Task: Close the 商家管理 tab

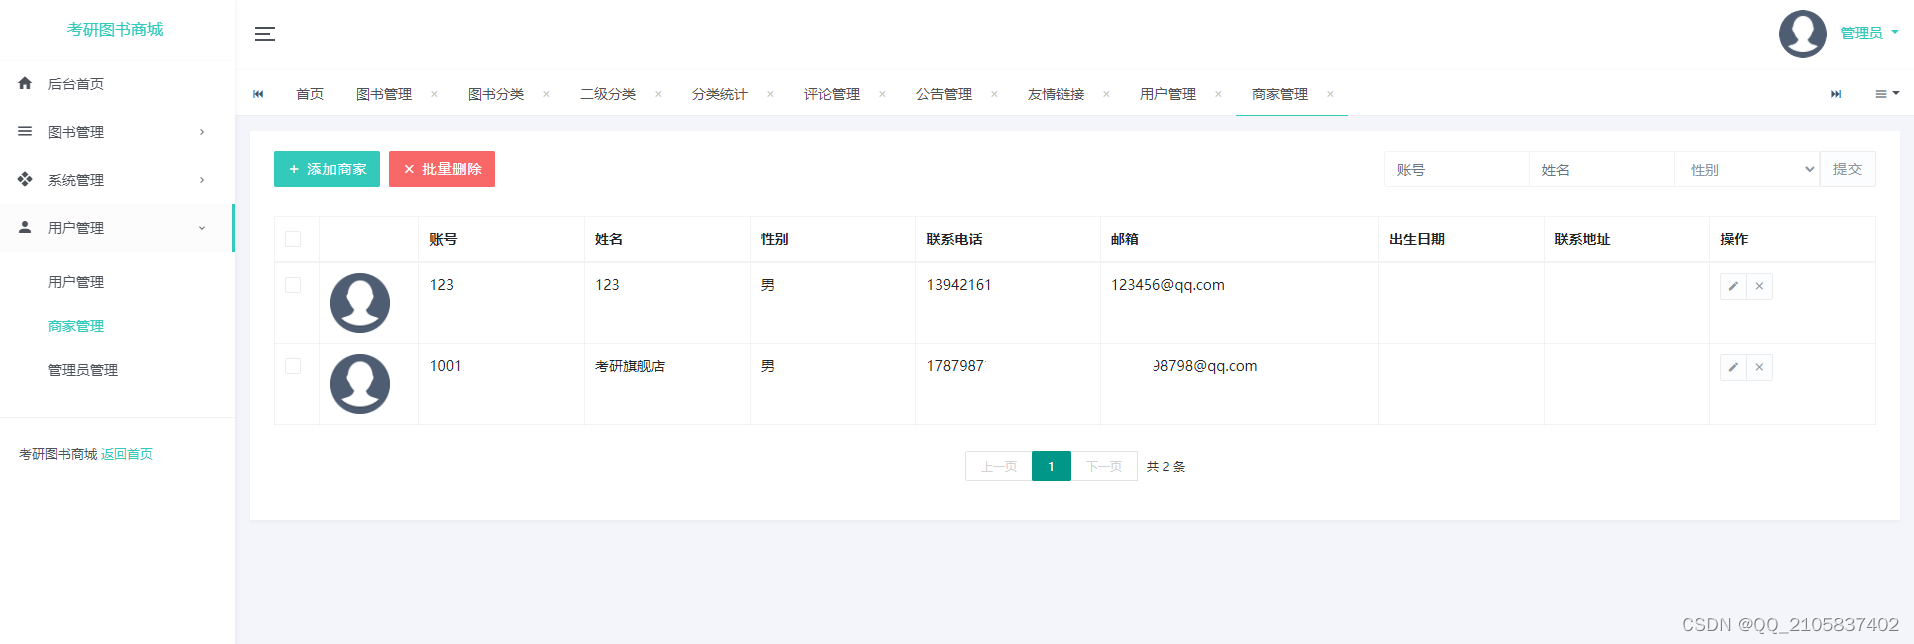Action: click(1330, 94)
